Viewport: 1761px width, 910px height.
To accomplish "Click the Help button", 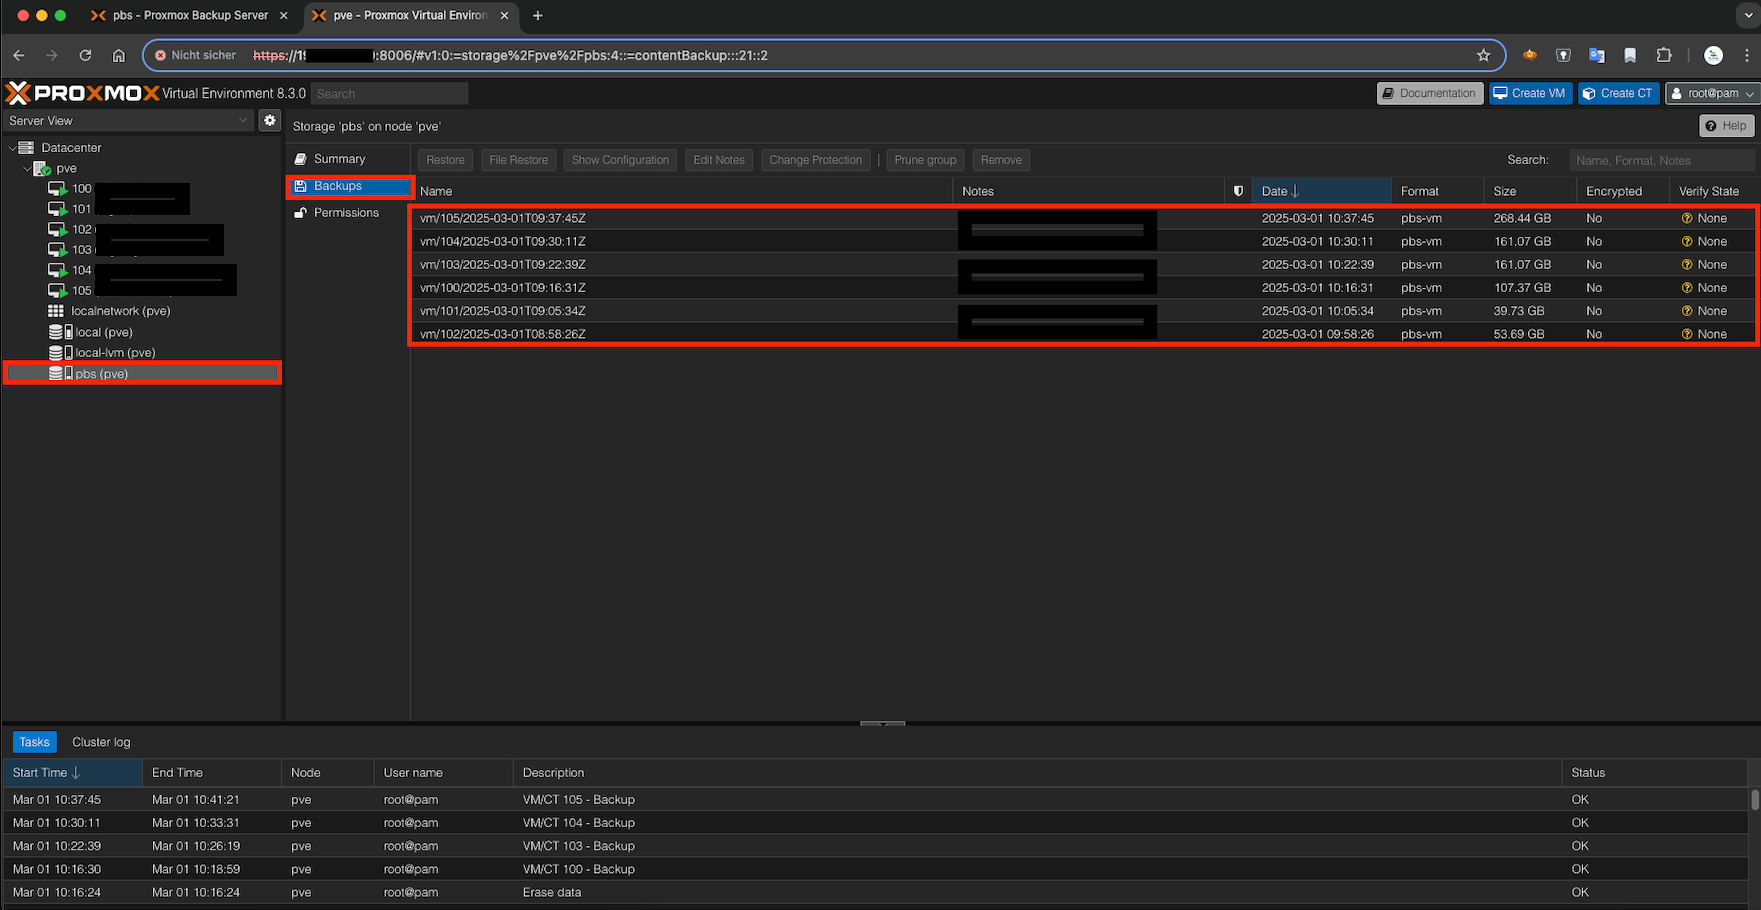I will (1726, 125).
